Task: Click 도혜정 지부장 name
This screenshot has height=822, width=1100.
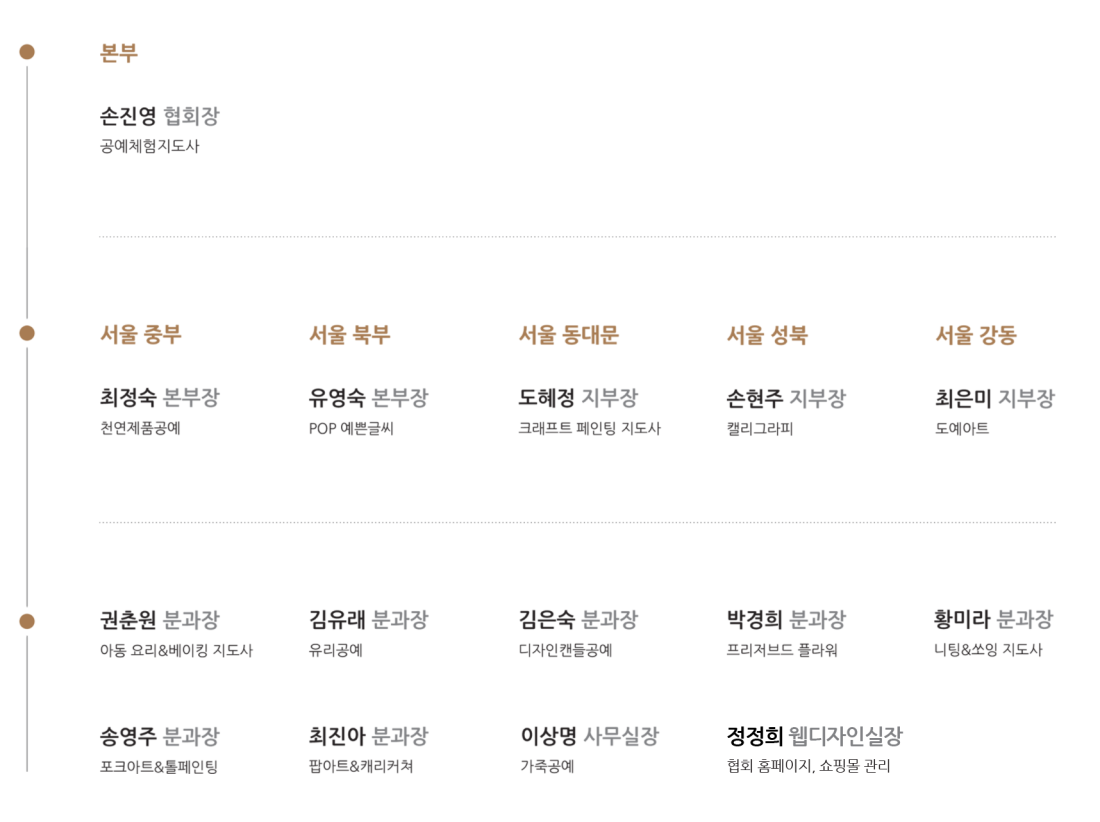Action: pos(578,398)
